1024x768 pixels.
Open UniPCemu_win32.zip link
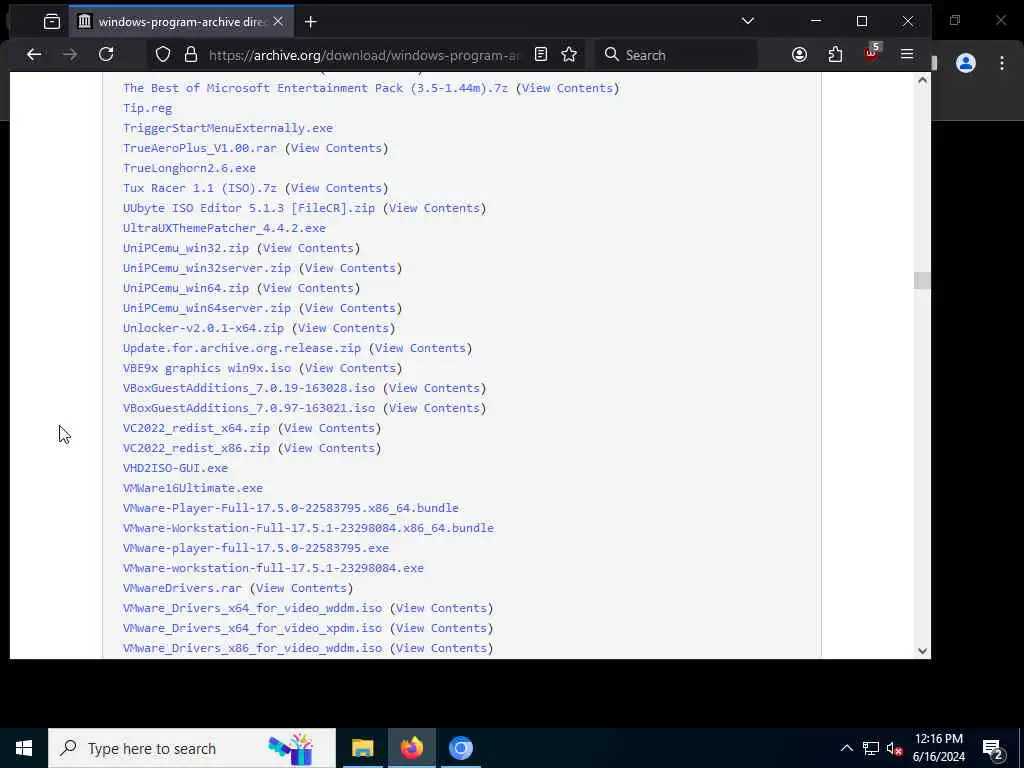coord(186,248)
